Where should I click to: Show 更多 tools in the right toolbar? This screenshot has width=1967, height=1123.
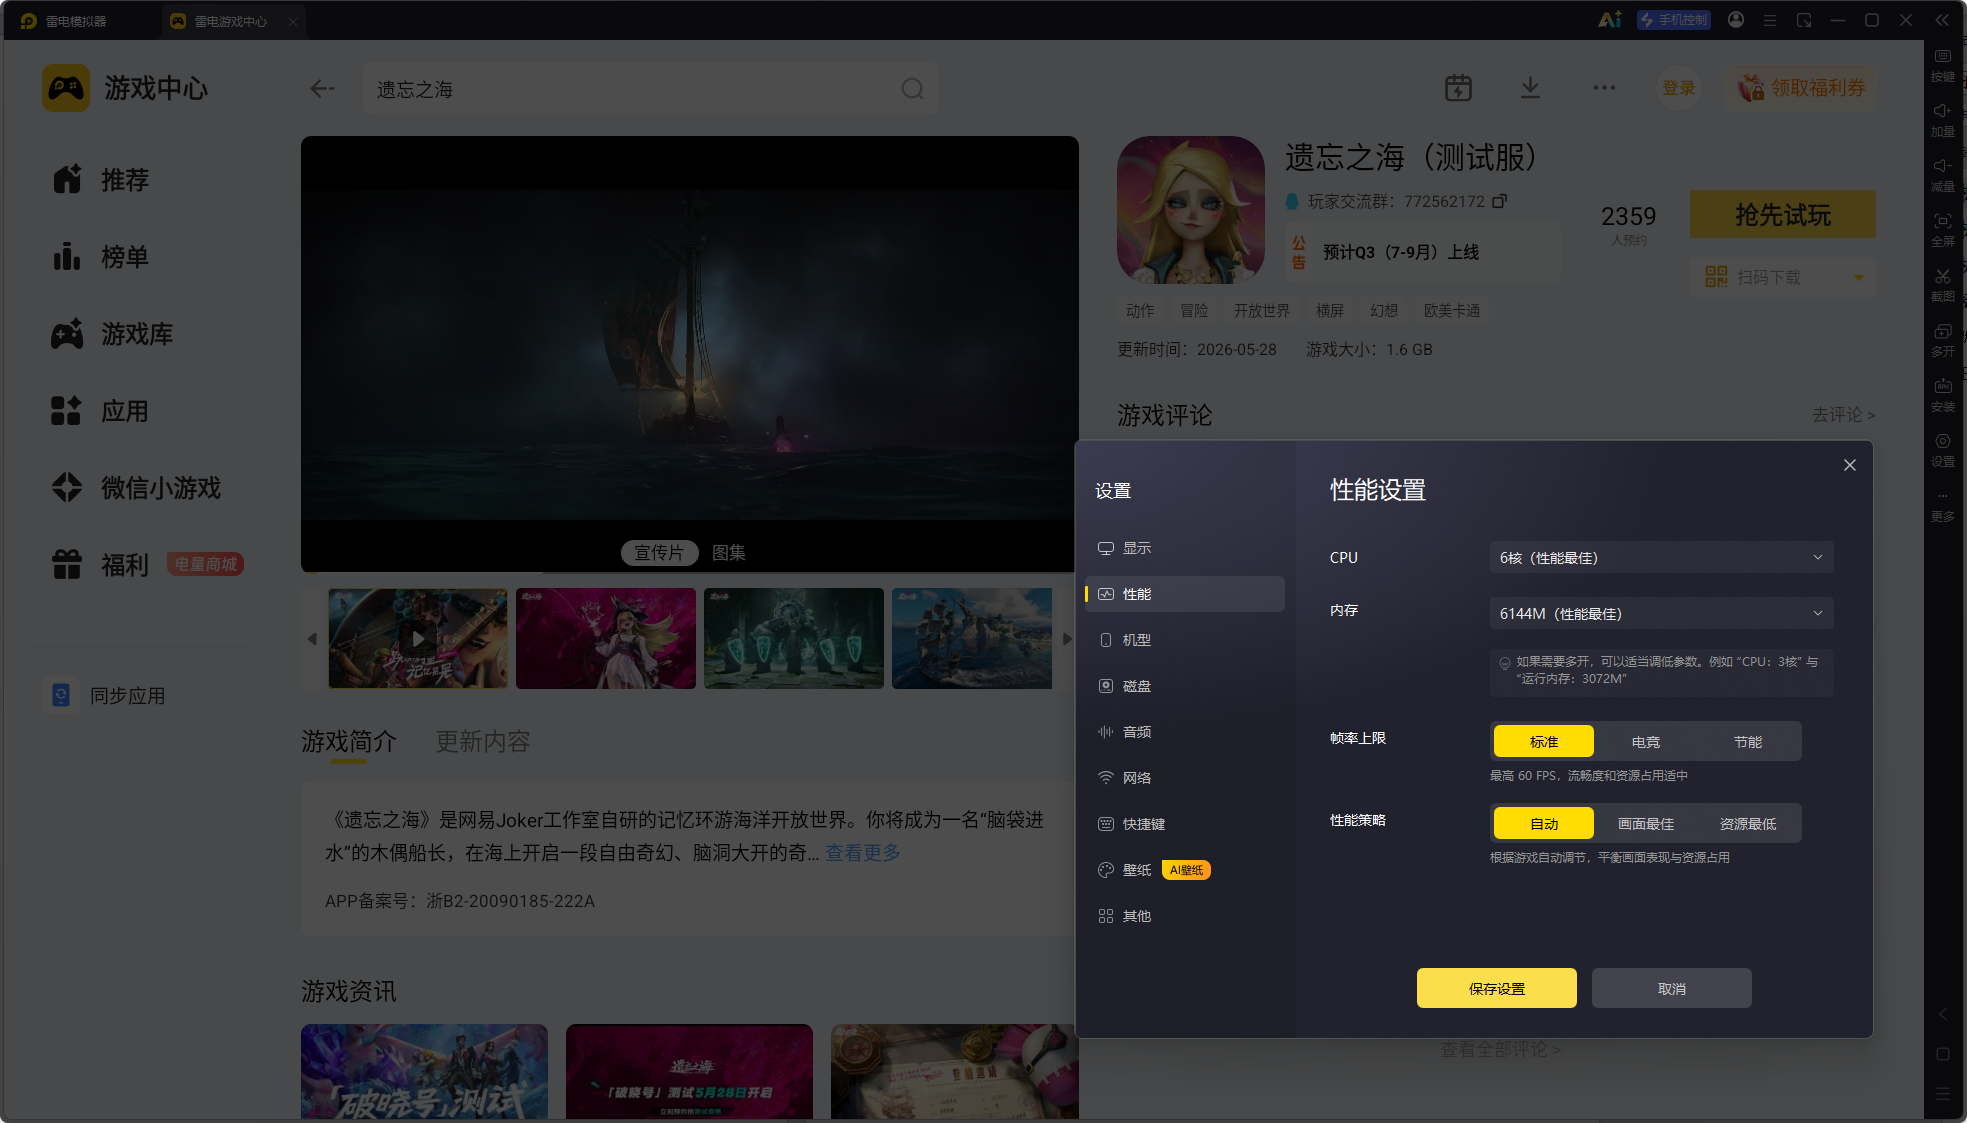[1942, 506]
